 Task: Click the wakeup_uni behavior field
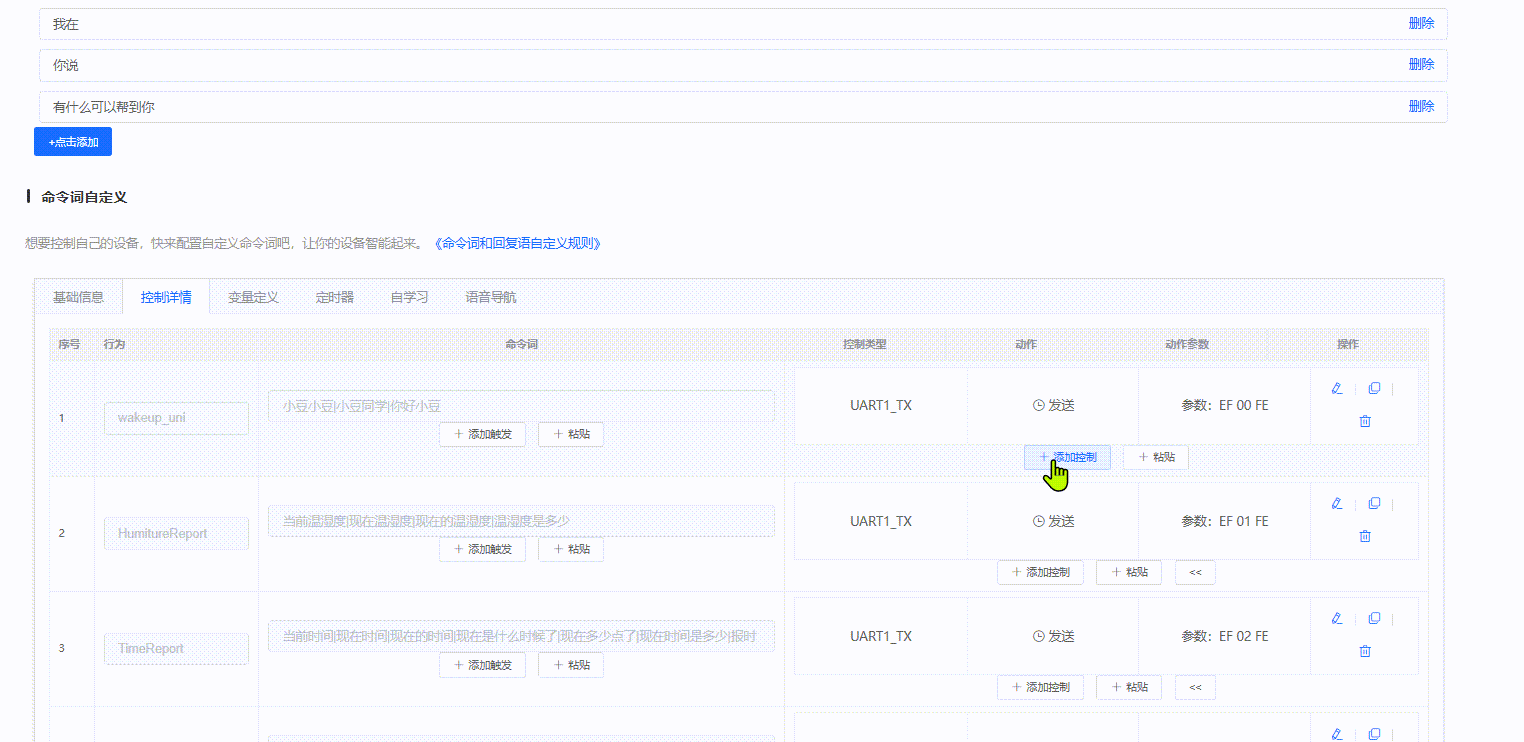coord(176,418)
